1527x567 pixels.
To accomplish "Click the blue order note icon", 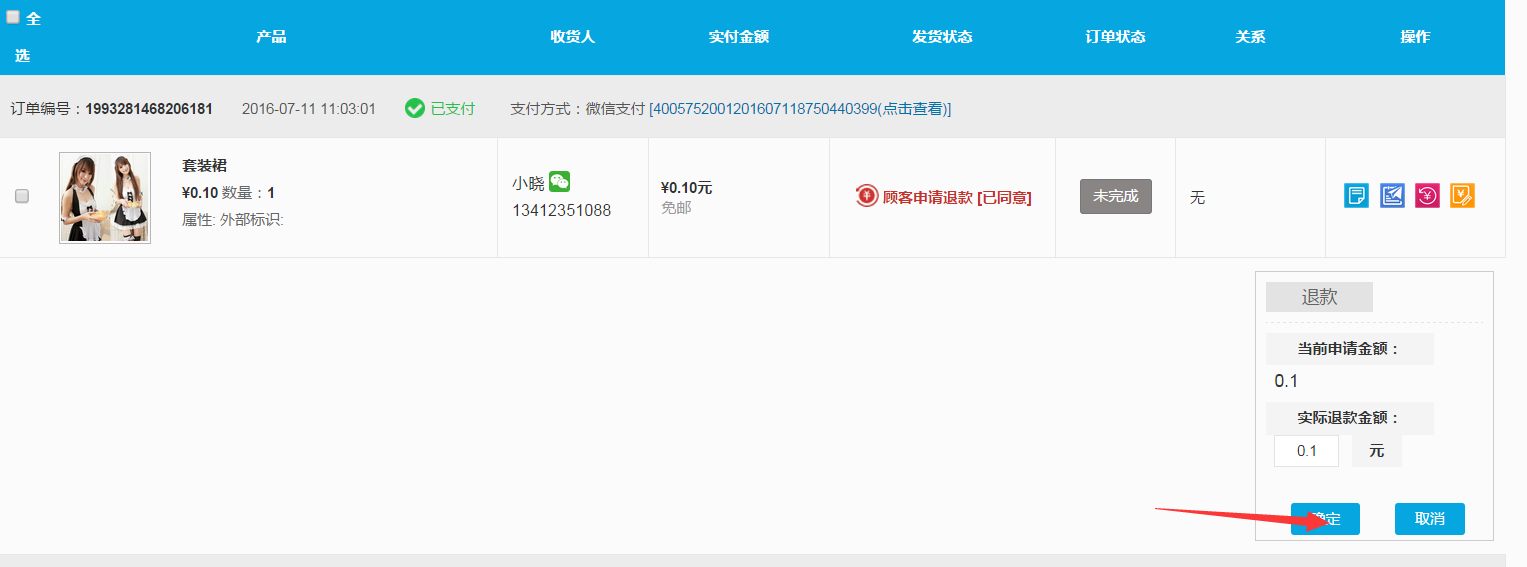I will click(x=1356, y=196).
